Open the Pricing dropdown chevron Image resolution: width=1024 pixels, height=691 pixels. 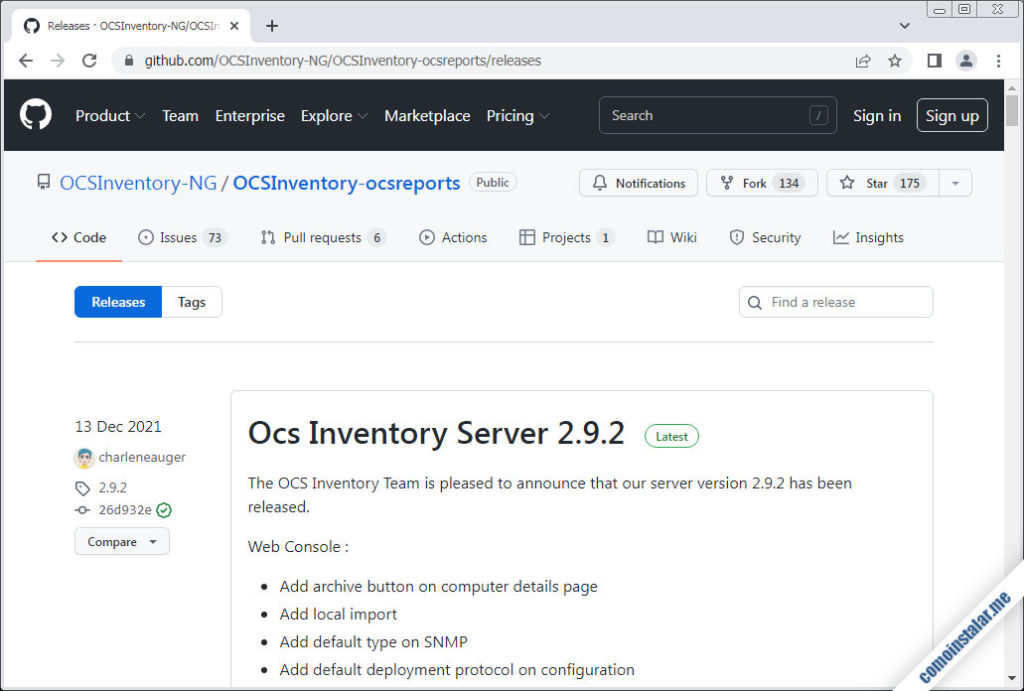point(545,116)
